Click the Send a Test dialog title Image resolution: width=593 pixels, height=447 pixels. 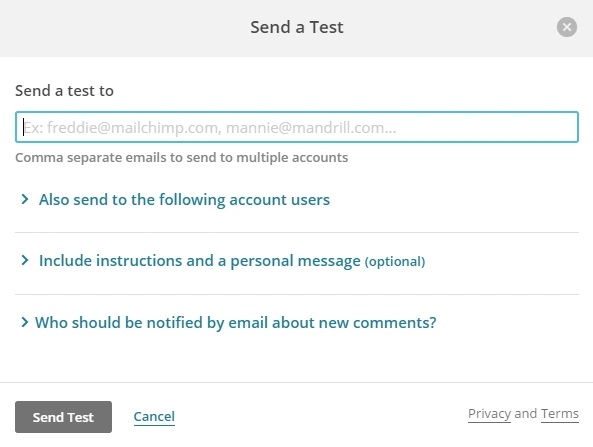[297, 27]
